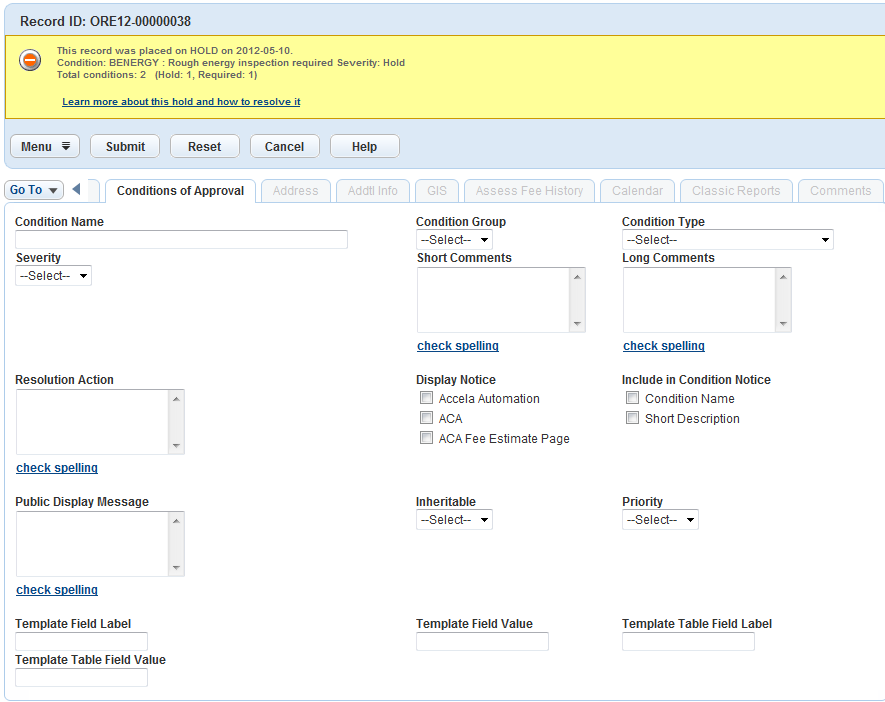Expand the Go To dropdown

(34, 190)
